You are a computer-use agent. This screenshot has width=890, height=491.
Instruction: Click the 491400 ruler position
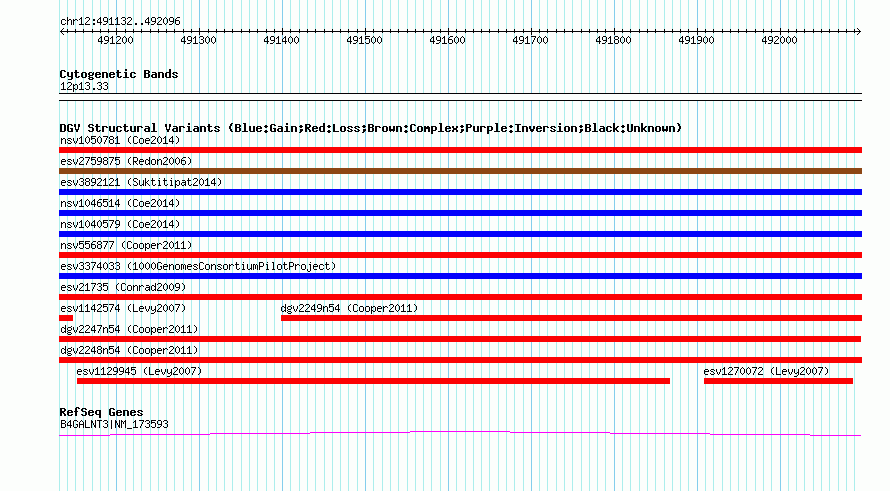pyautogui.click(x=281, y=40)
